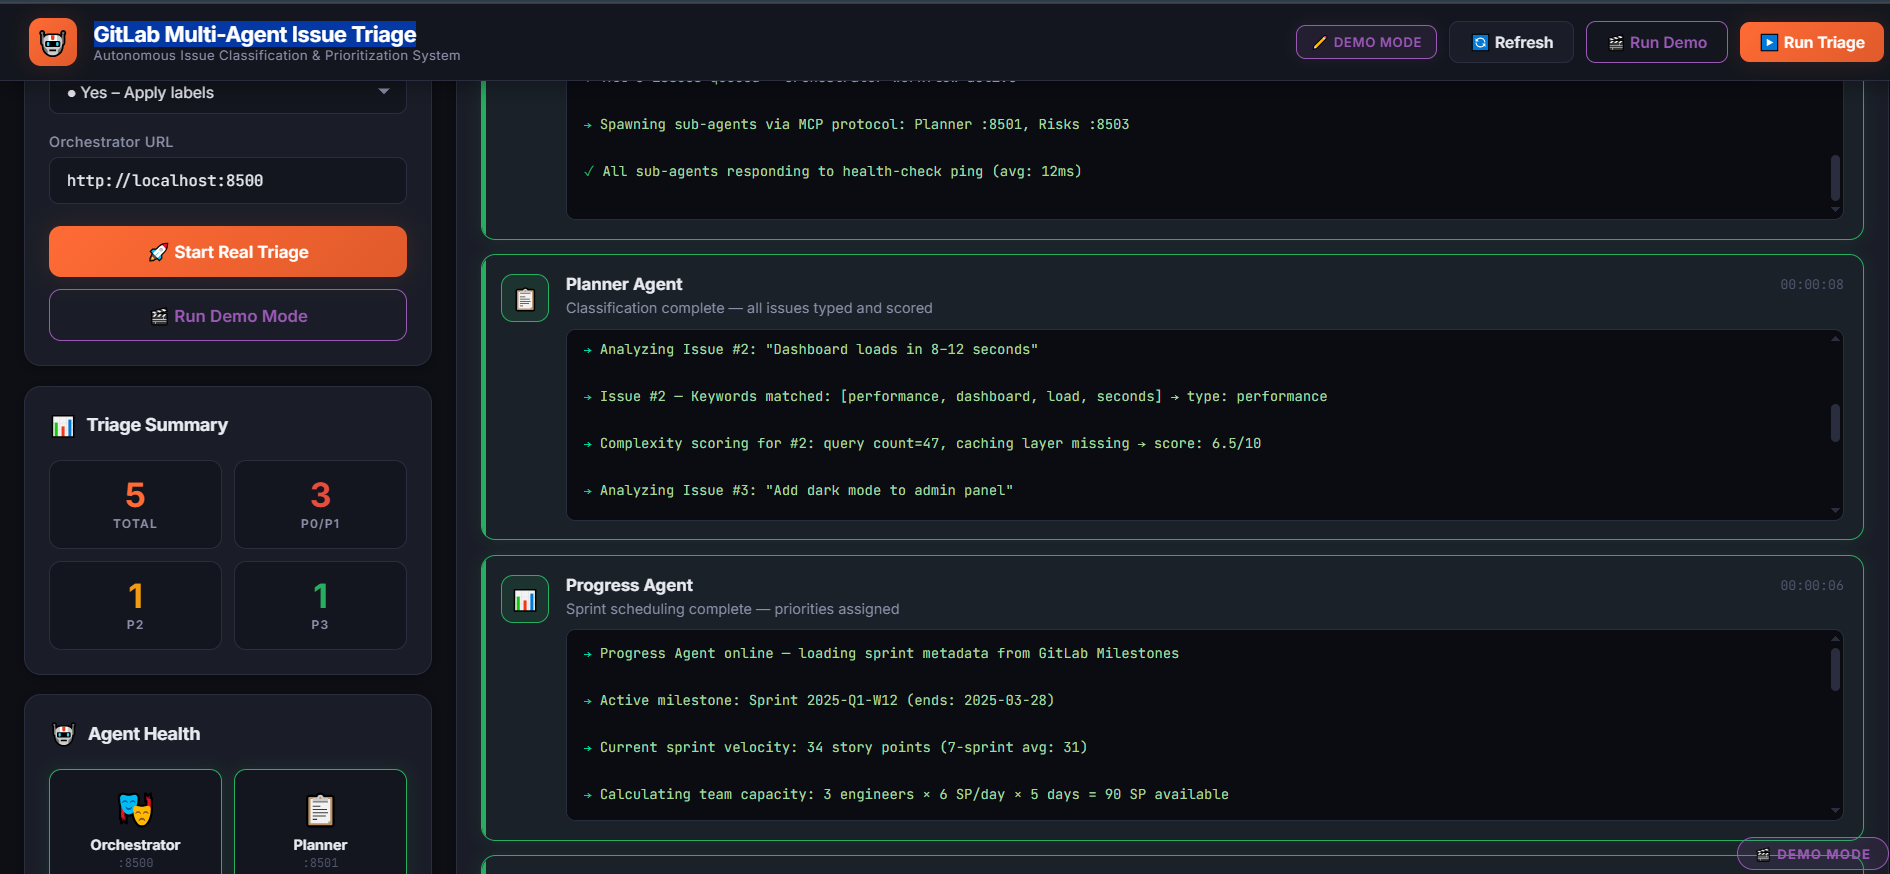Click 'Sprint scheduling complete' subtitle text
The height and width of the screenshot is (874, 1890).
[733, 609]
